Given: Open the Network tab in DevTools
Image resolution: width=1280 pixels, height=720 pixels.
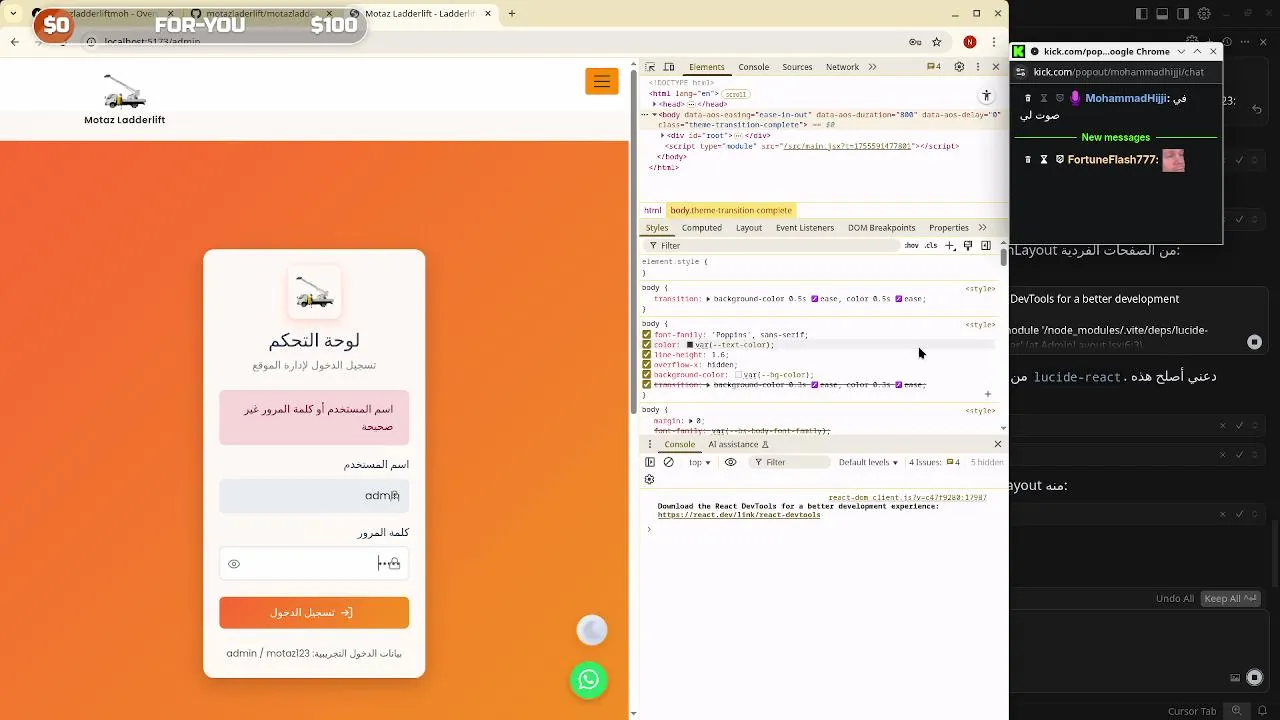Looking at the screenshot, I should tap(842, 67).
